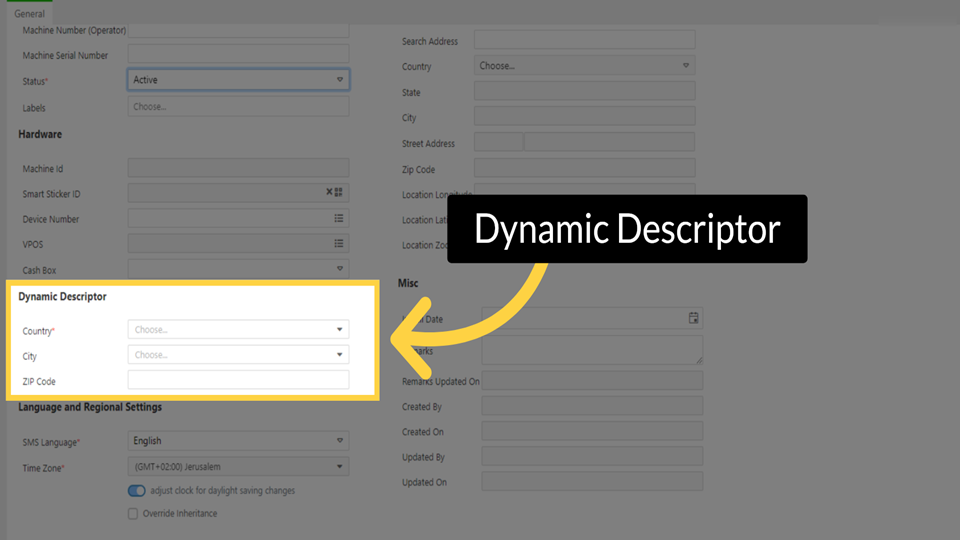Clear the Smart Sticker ID field with X icon

pos(329,192)
